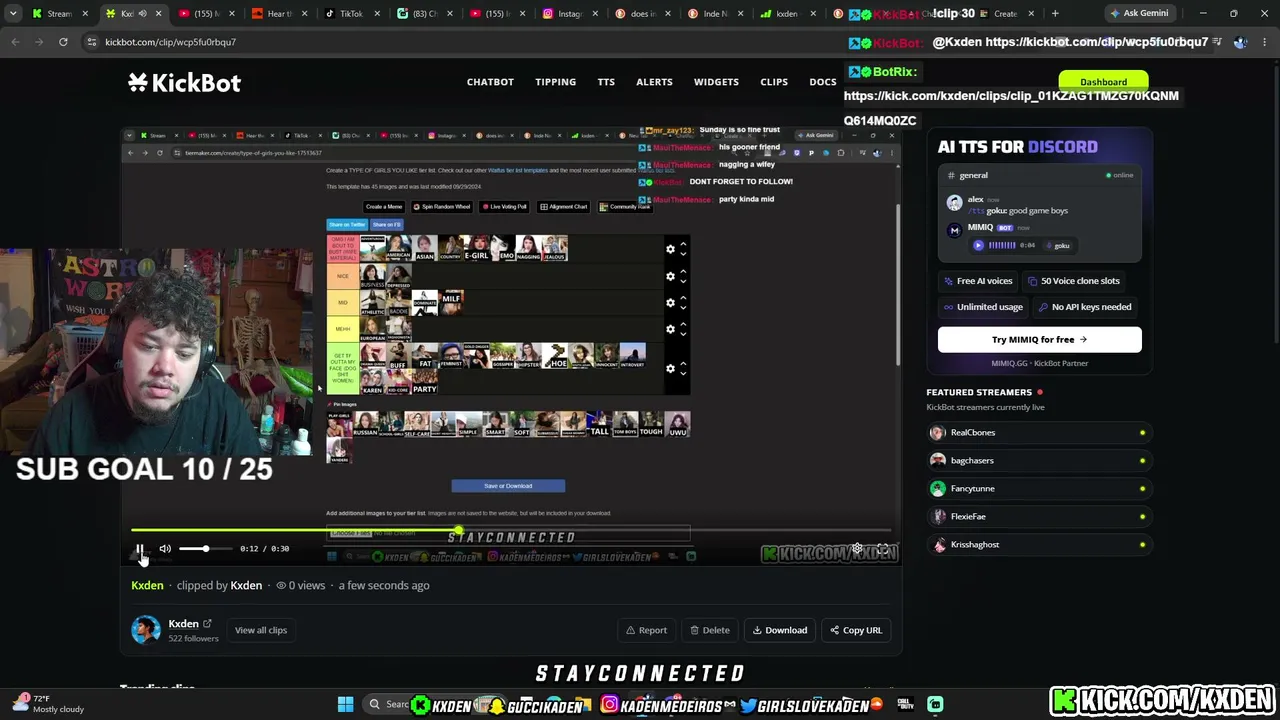Image resolution: width=1280 pixels, height=720 pixels.
Task: Go back in browser history
Action: (15, 42)
